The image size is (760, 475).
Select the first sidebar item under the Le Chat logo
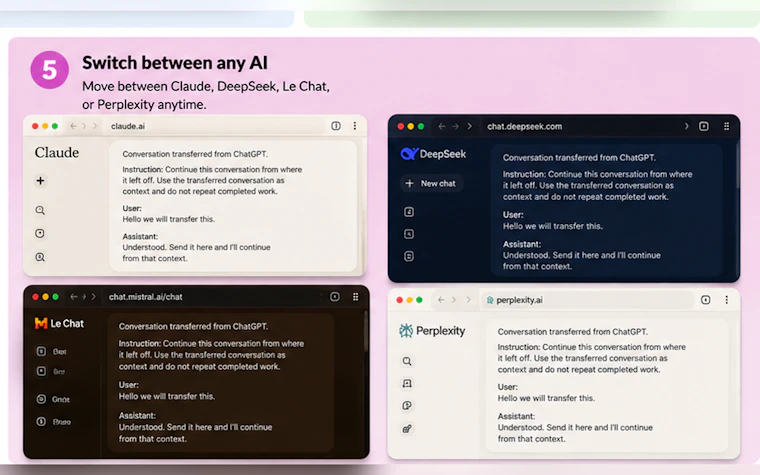[52, 351]
